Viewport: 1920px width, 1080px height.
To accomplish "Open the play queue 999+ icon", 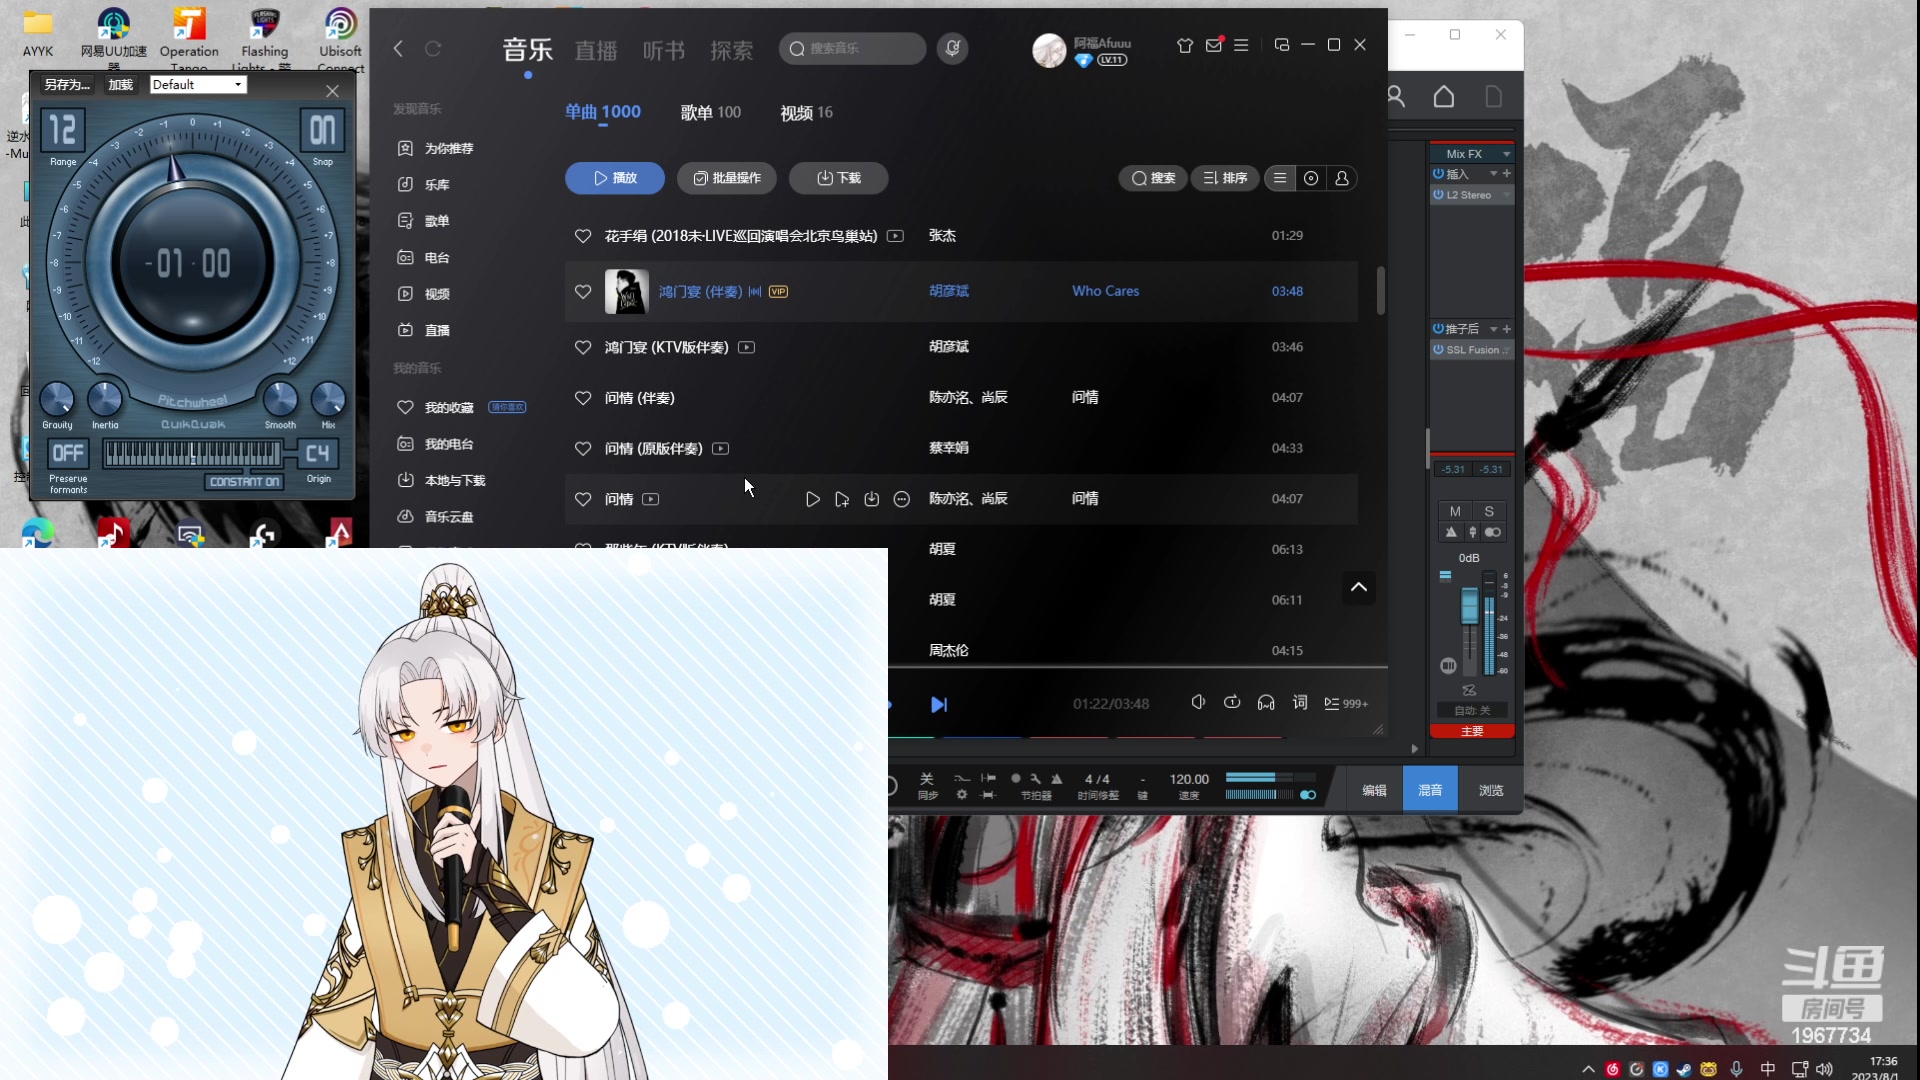I will (1346, 704).
